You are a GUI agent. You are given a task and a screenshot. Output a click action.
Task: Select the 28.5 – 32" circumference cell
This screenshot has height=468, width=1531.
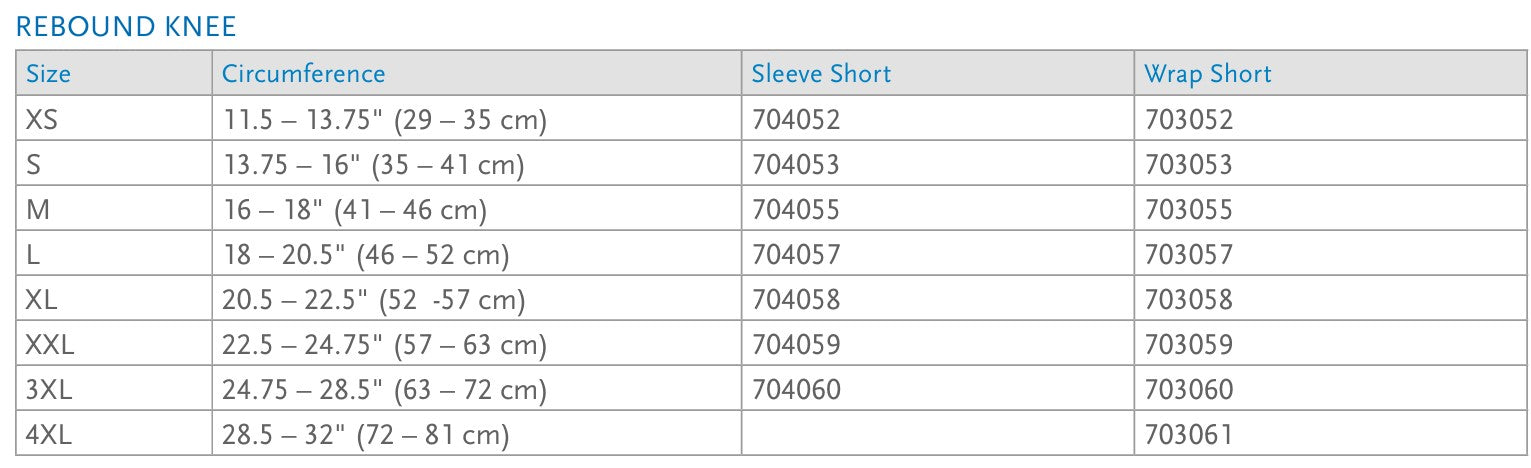[365, 435]
